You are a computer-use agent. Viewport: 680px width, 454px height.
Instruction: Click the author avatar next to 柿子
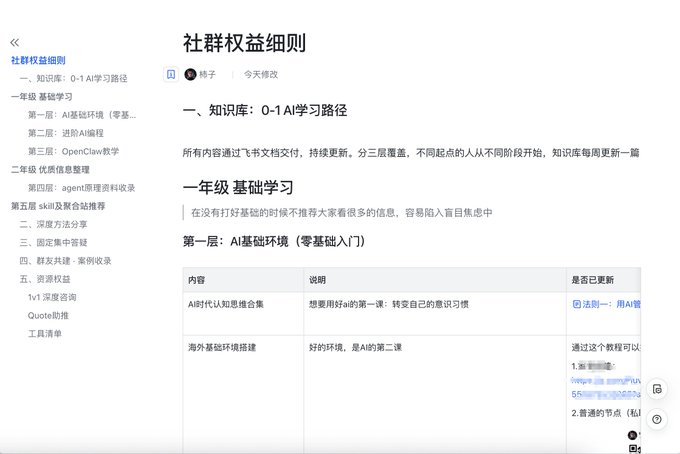[x=190, y=74]
